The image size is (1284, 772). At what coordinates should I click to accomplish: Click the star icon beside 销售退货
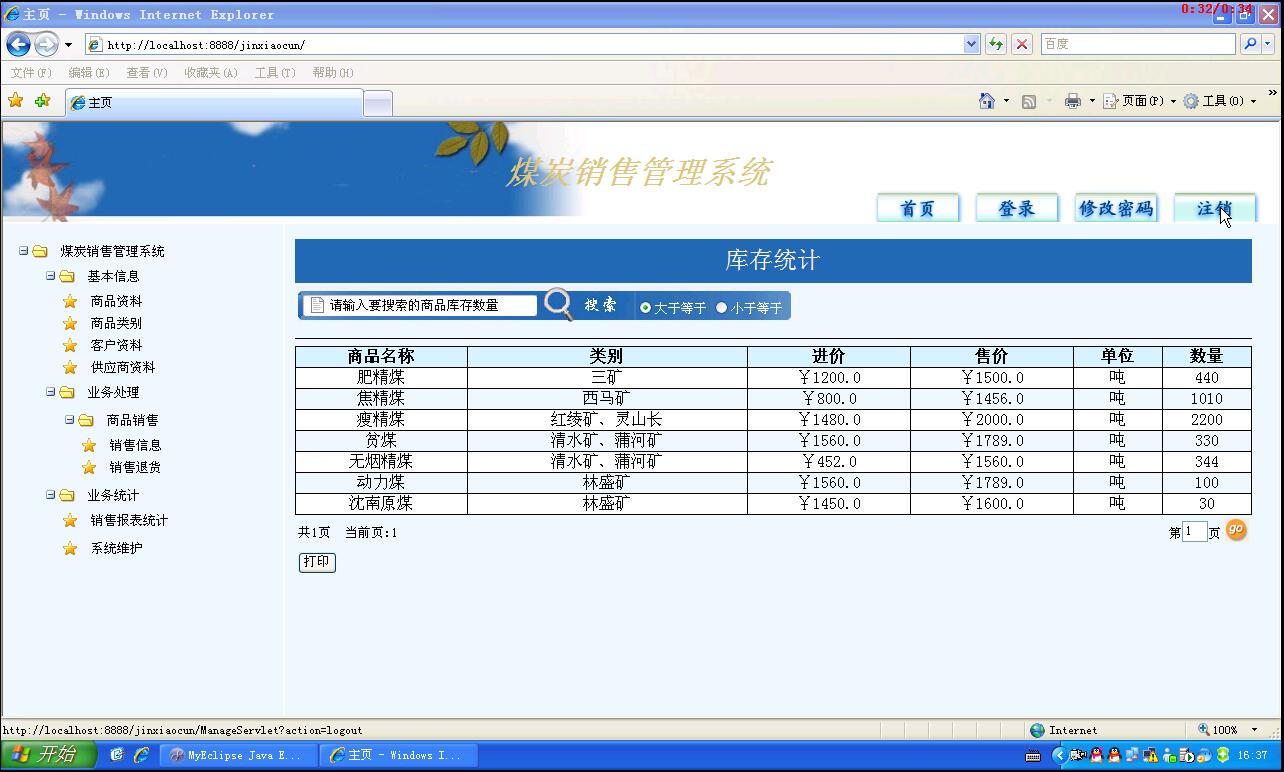(89, 467)
